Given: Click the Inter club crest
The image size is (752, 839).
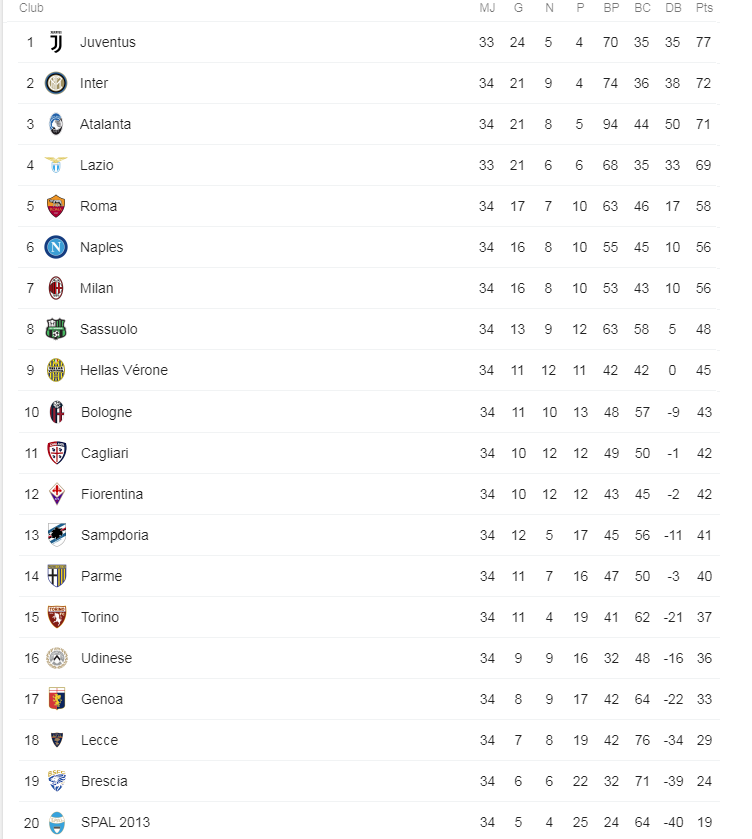Looking at the screenshot, I should coord(56,83).
